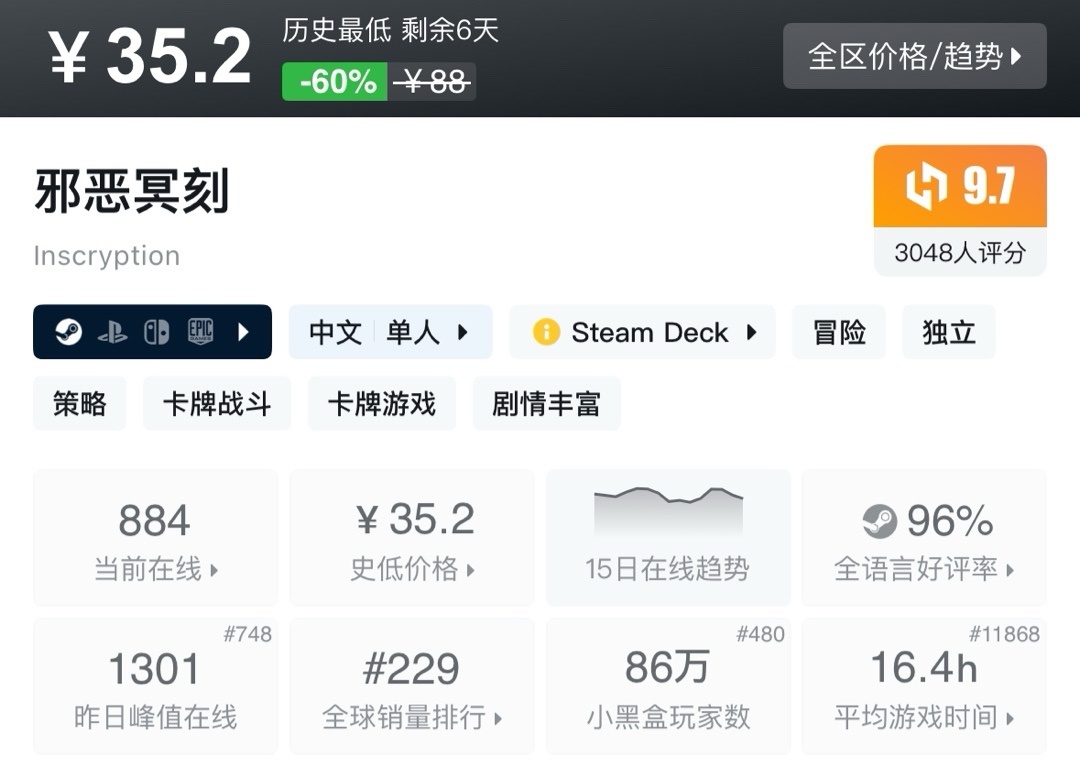Image resolution: width=1080 pixels, height=766 pixels.
Task: Open 当前在线 player count details
Action: coord(155,538)
